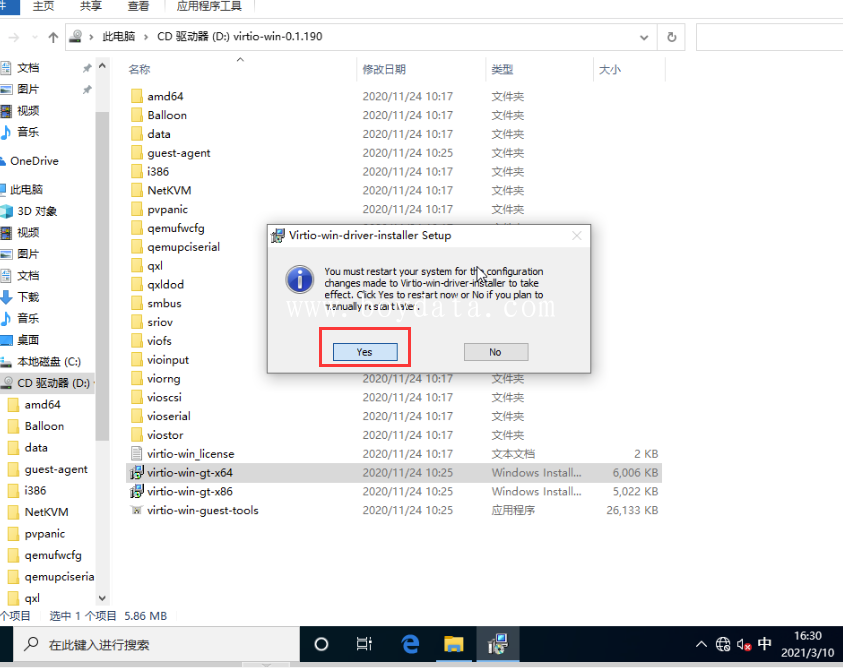The height and width of the screenshot is (668, 843).
Task: Open the 查看 ribbon tab
Action: click(138, 6)
